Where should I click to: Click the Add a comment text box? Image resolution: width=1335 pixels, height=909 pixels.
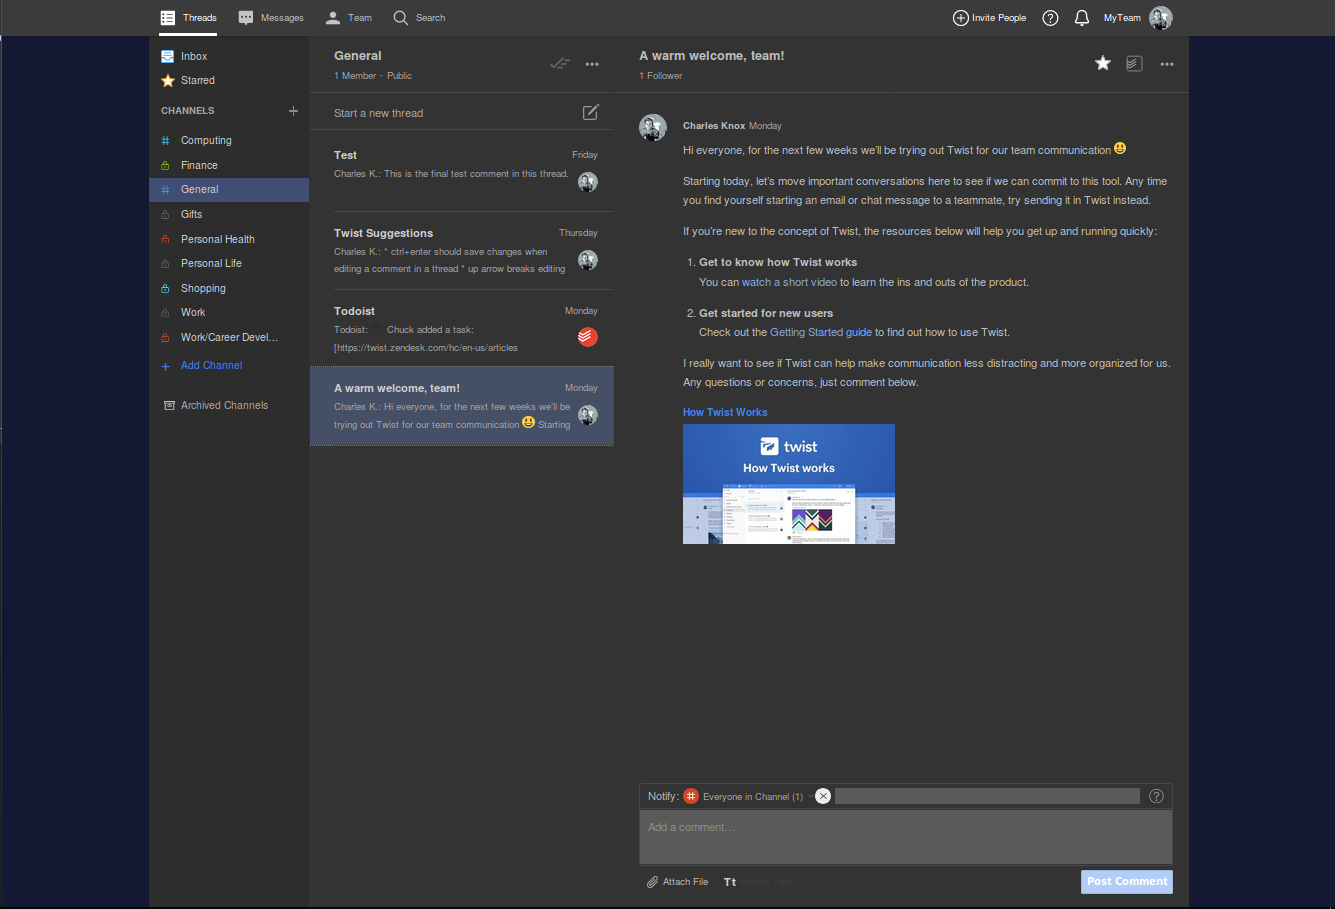[906, 837]
